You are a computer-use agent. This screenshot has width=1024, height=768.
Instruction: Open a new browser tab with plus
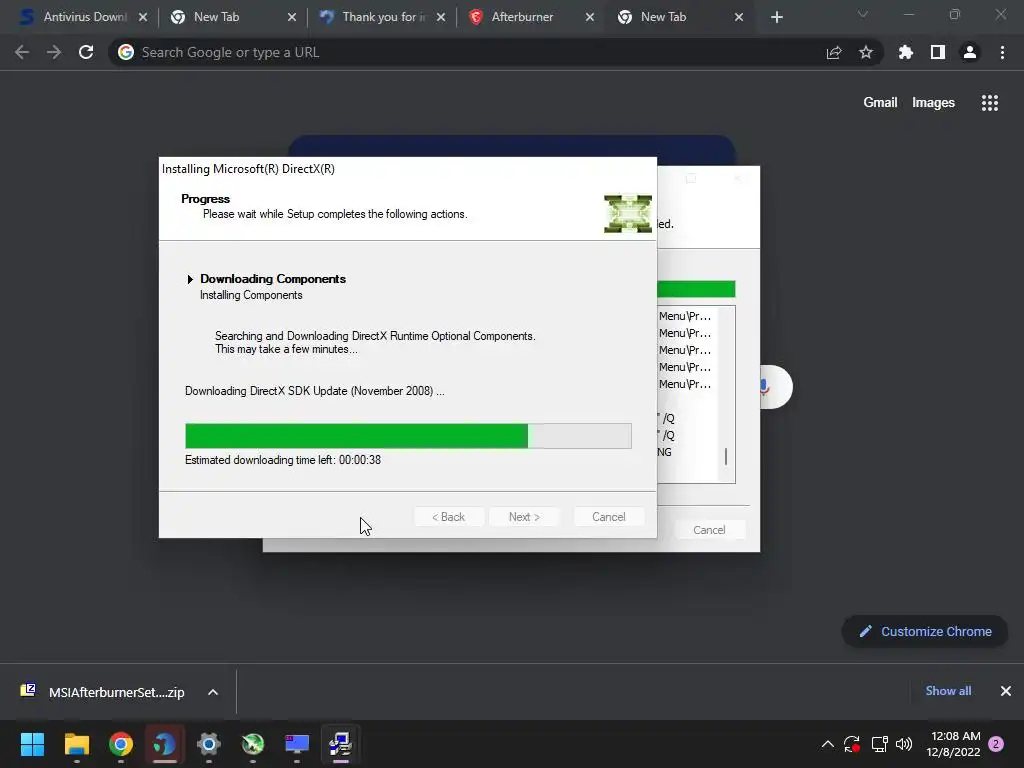776,17
